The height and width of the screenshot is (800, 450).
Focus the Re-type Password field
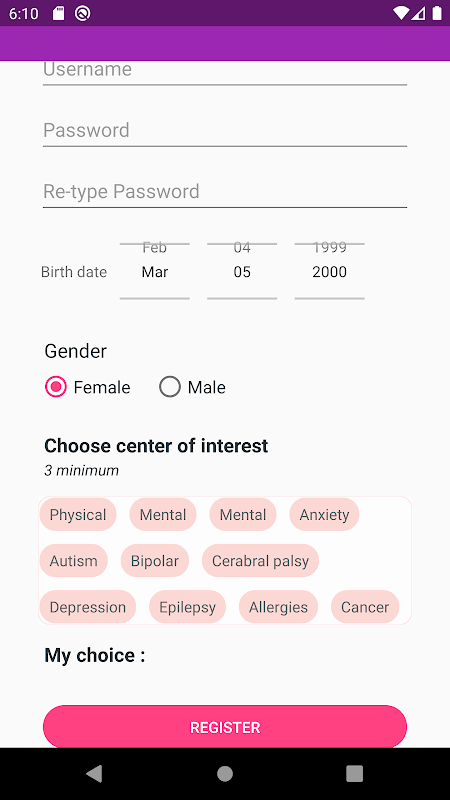[x=225, y=192]
